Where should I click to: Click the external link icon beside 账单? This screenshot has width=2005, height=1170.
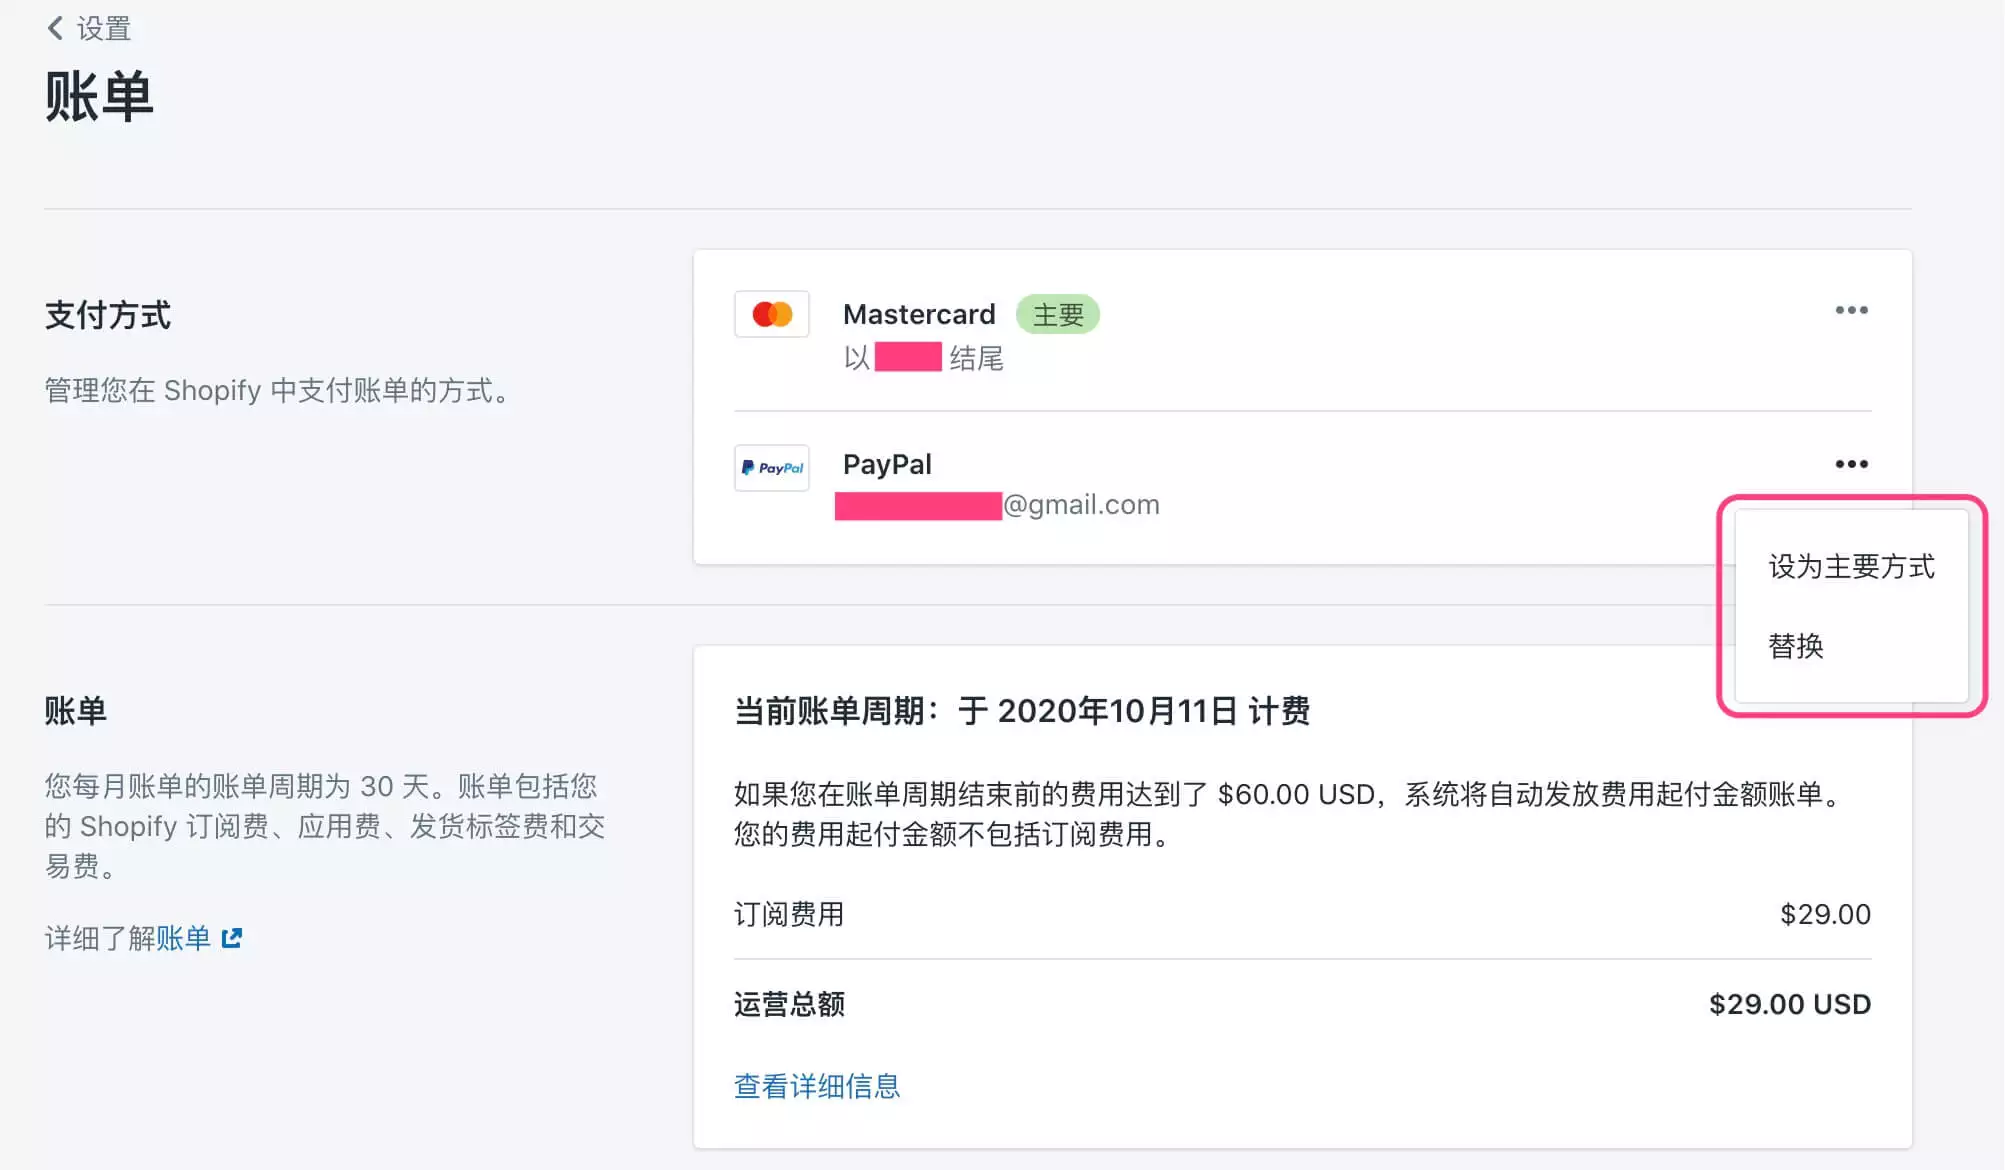coord(232,938)
